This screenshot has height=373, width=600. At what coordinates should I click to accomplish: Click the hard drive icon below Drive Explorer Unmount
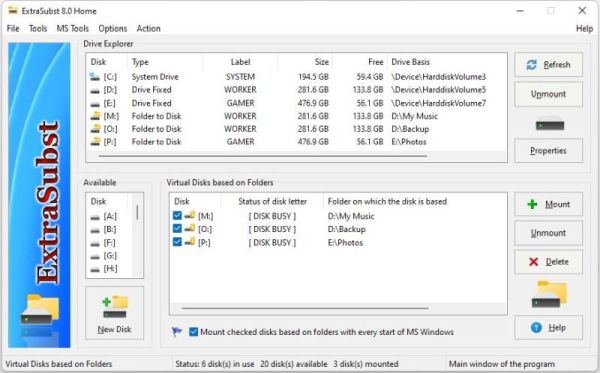[x=549, y=124]
